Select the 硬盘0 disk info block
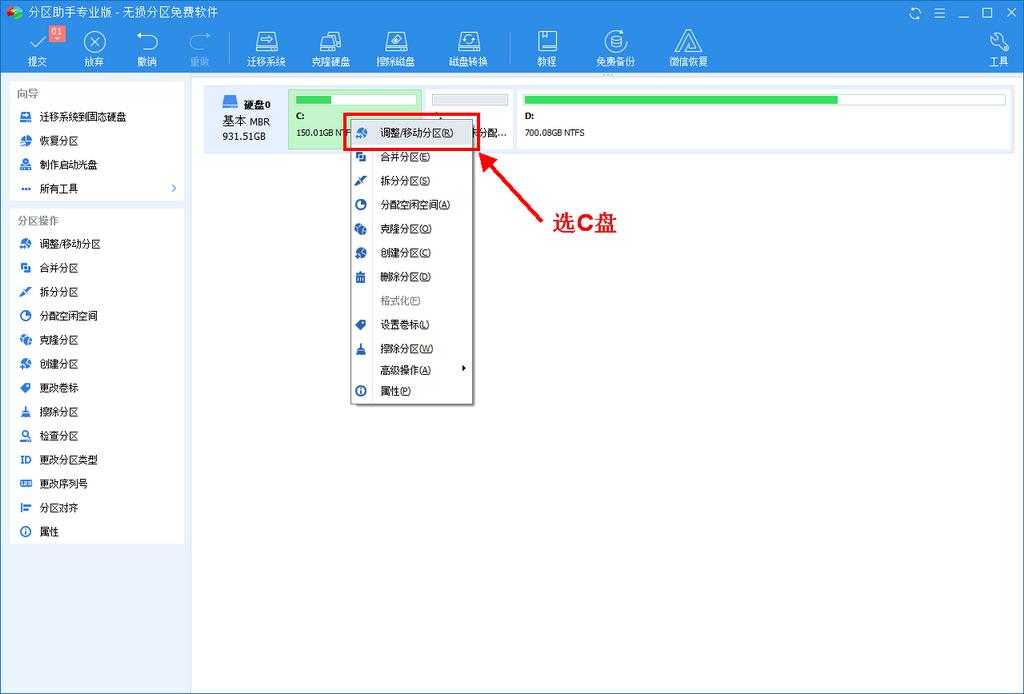Image resolution: width=1024 pixels, height=694 pixels. tap(245, 119)
